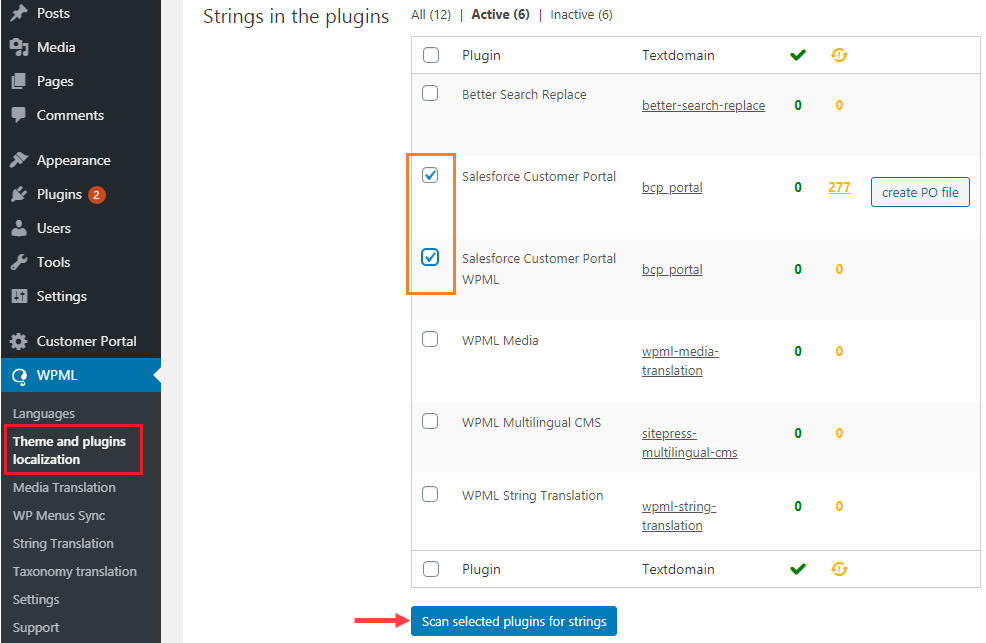Viewport: 986px width, 643px height.
Task: Show All (12) plugins filter
Action: (x=431, y=15)
